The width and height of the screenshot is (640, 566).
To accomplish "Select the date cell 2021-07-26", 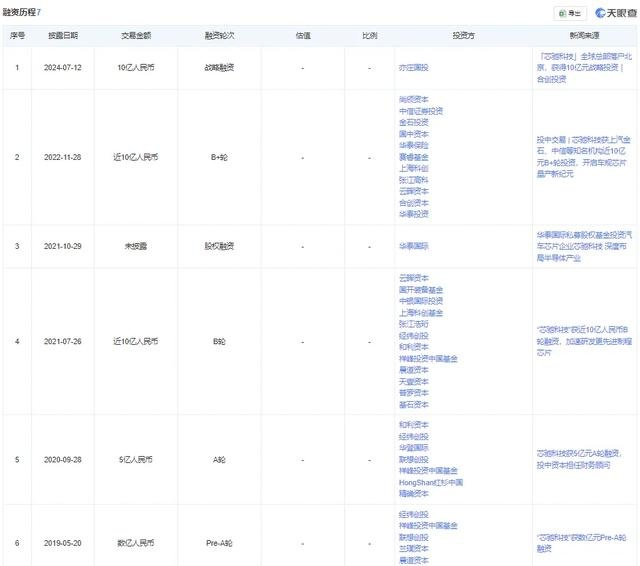I will pyautogui.click(x=63, y=341).
